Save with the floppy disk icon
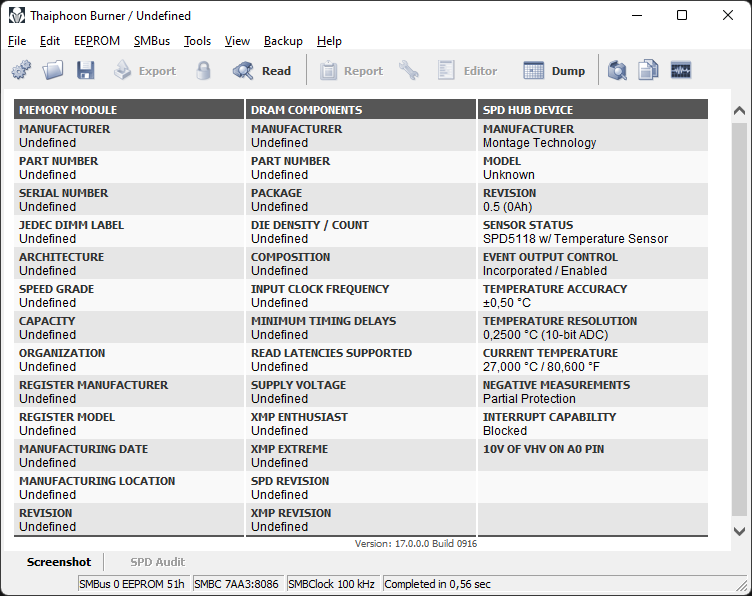The width and height of the screenshot is (752, 596). 85,70
